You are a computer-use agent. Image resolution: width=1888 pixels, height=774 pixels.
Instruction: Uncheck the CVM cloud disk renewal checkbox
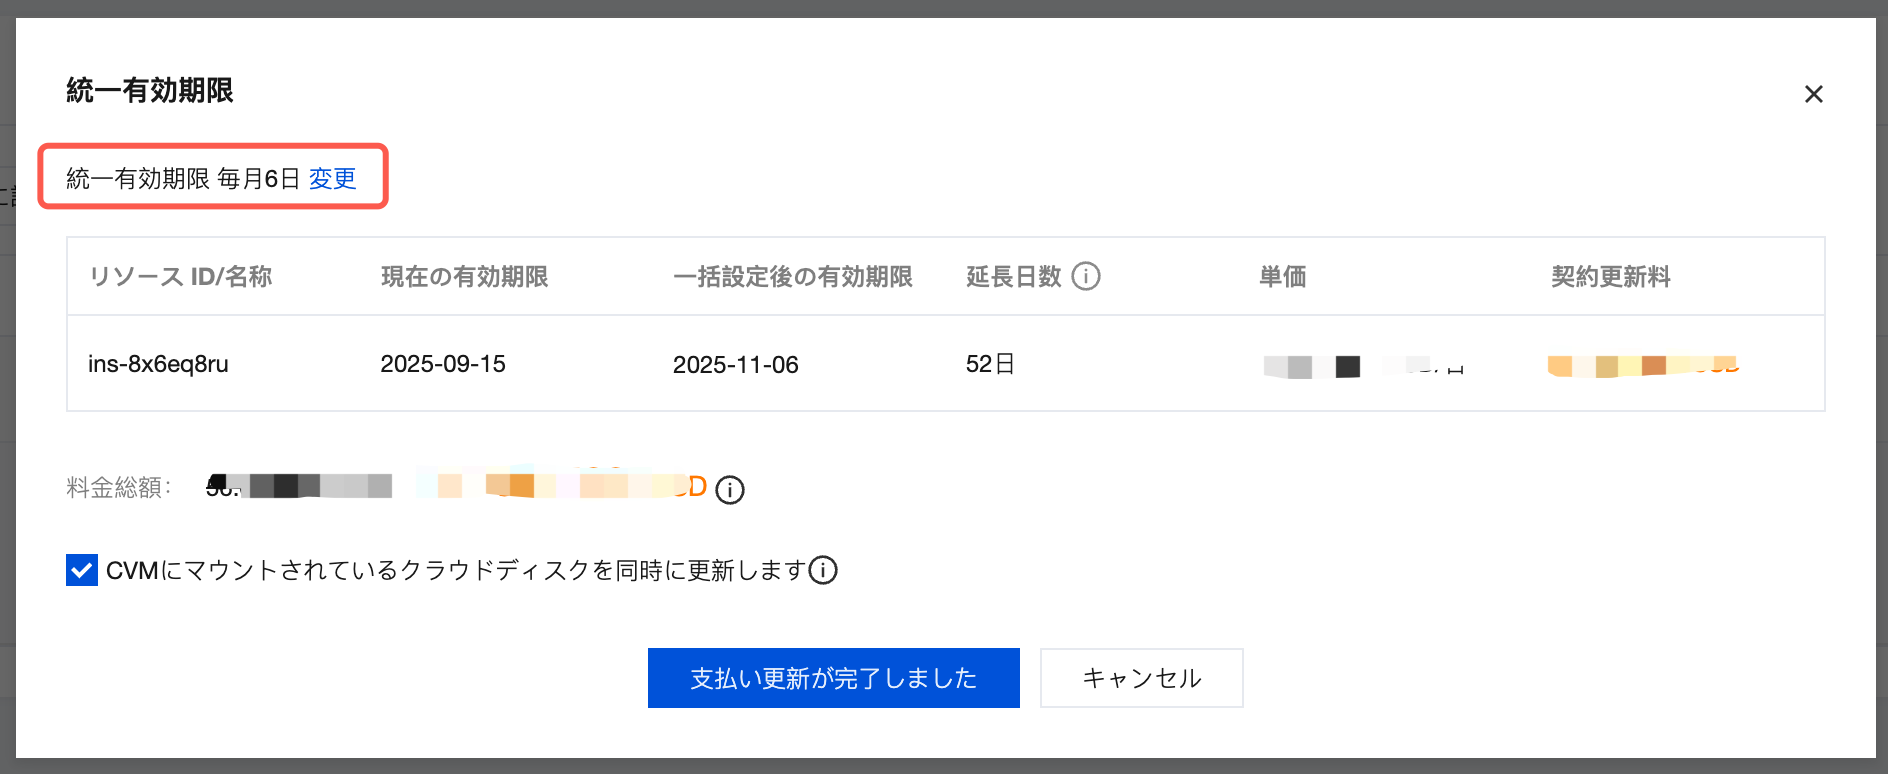pyautogui.click(x=82, y=570)
